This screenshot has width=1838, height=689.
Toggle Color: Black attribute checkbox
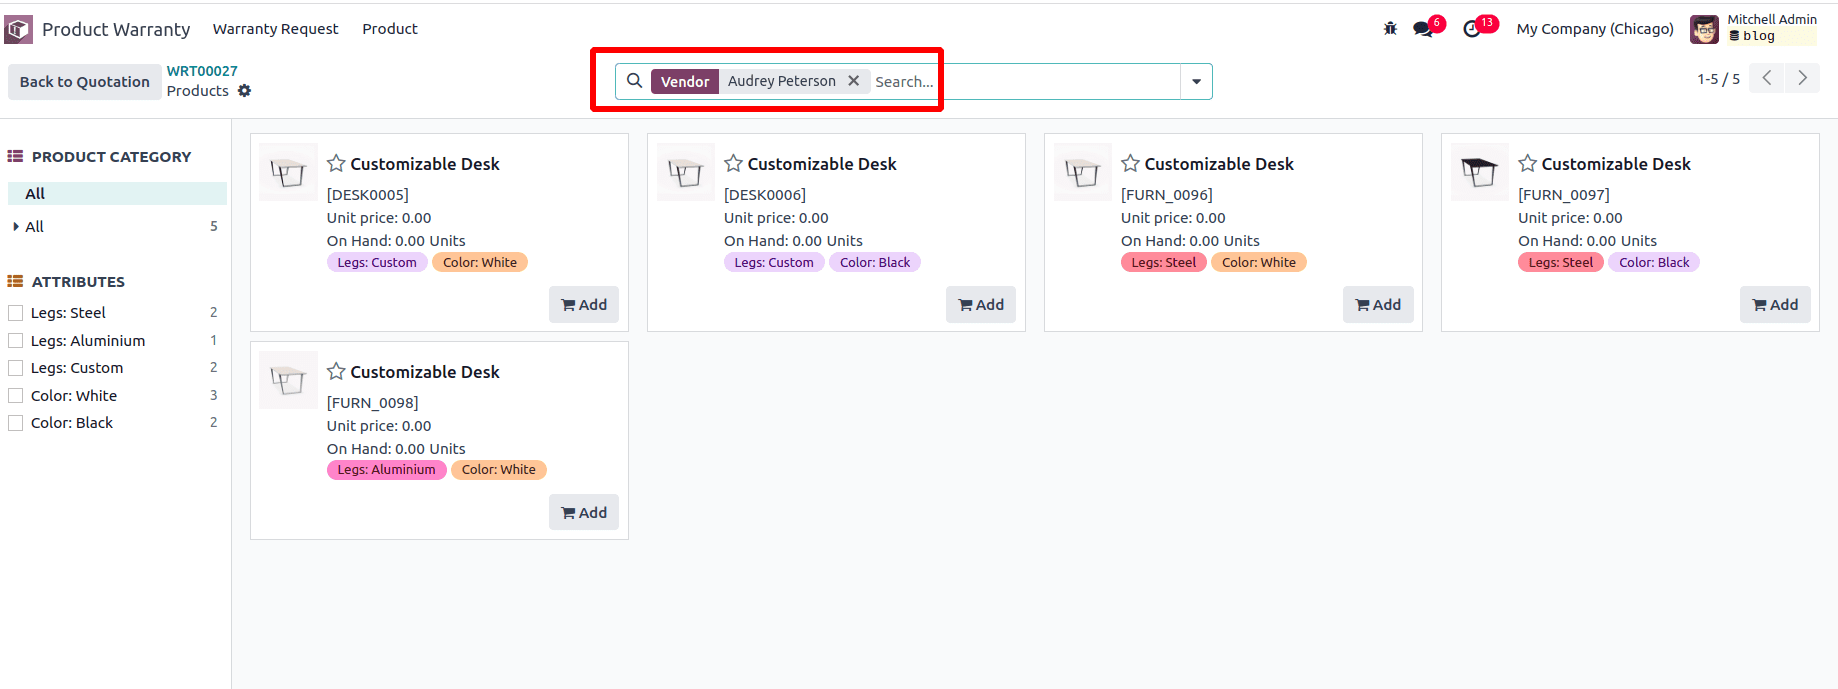tap(15, 423)
